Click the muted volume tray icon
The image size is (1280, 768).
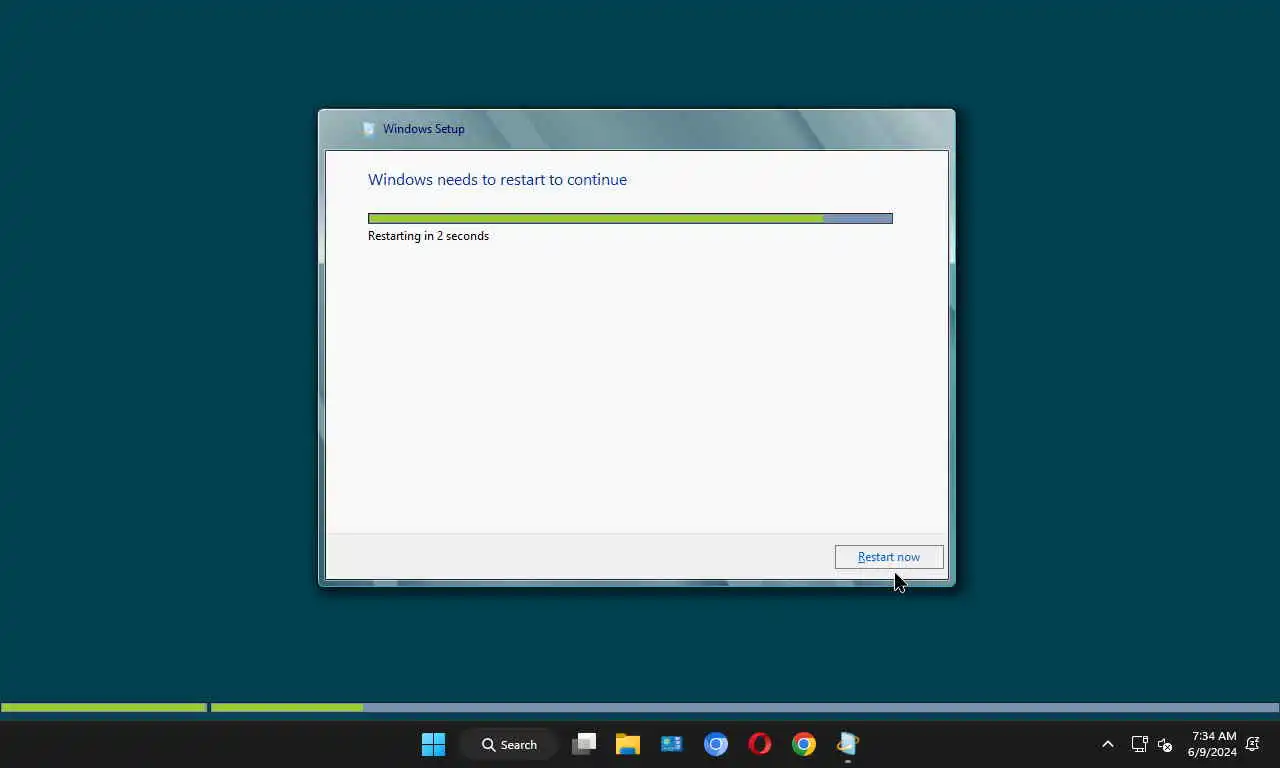click(x=1165, y=744)
